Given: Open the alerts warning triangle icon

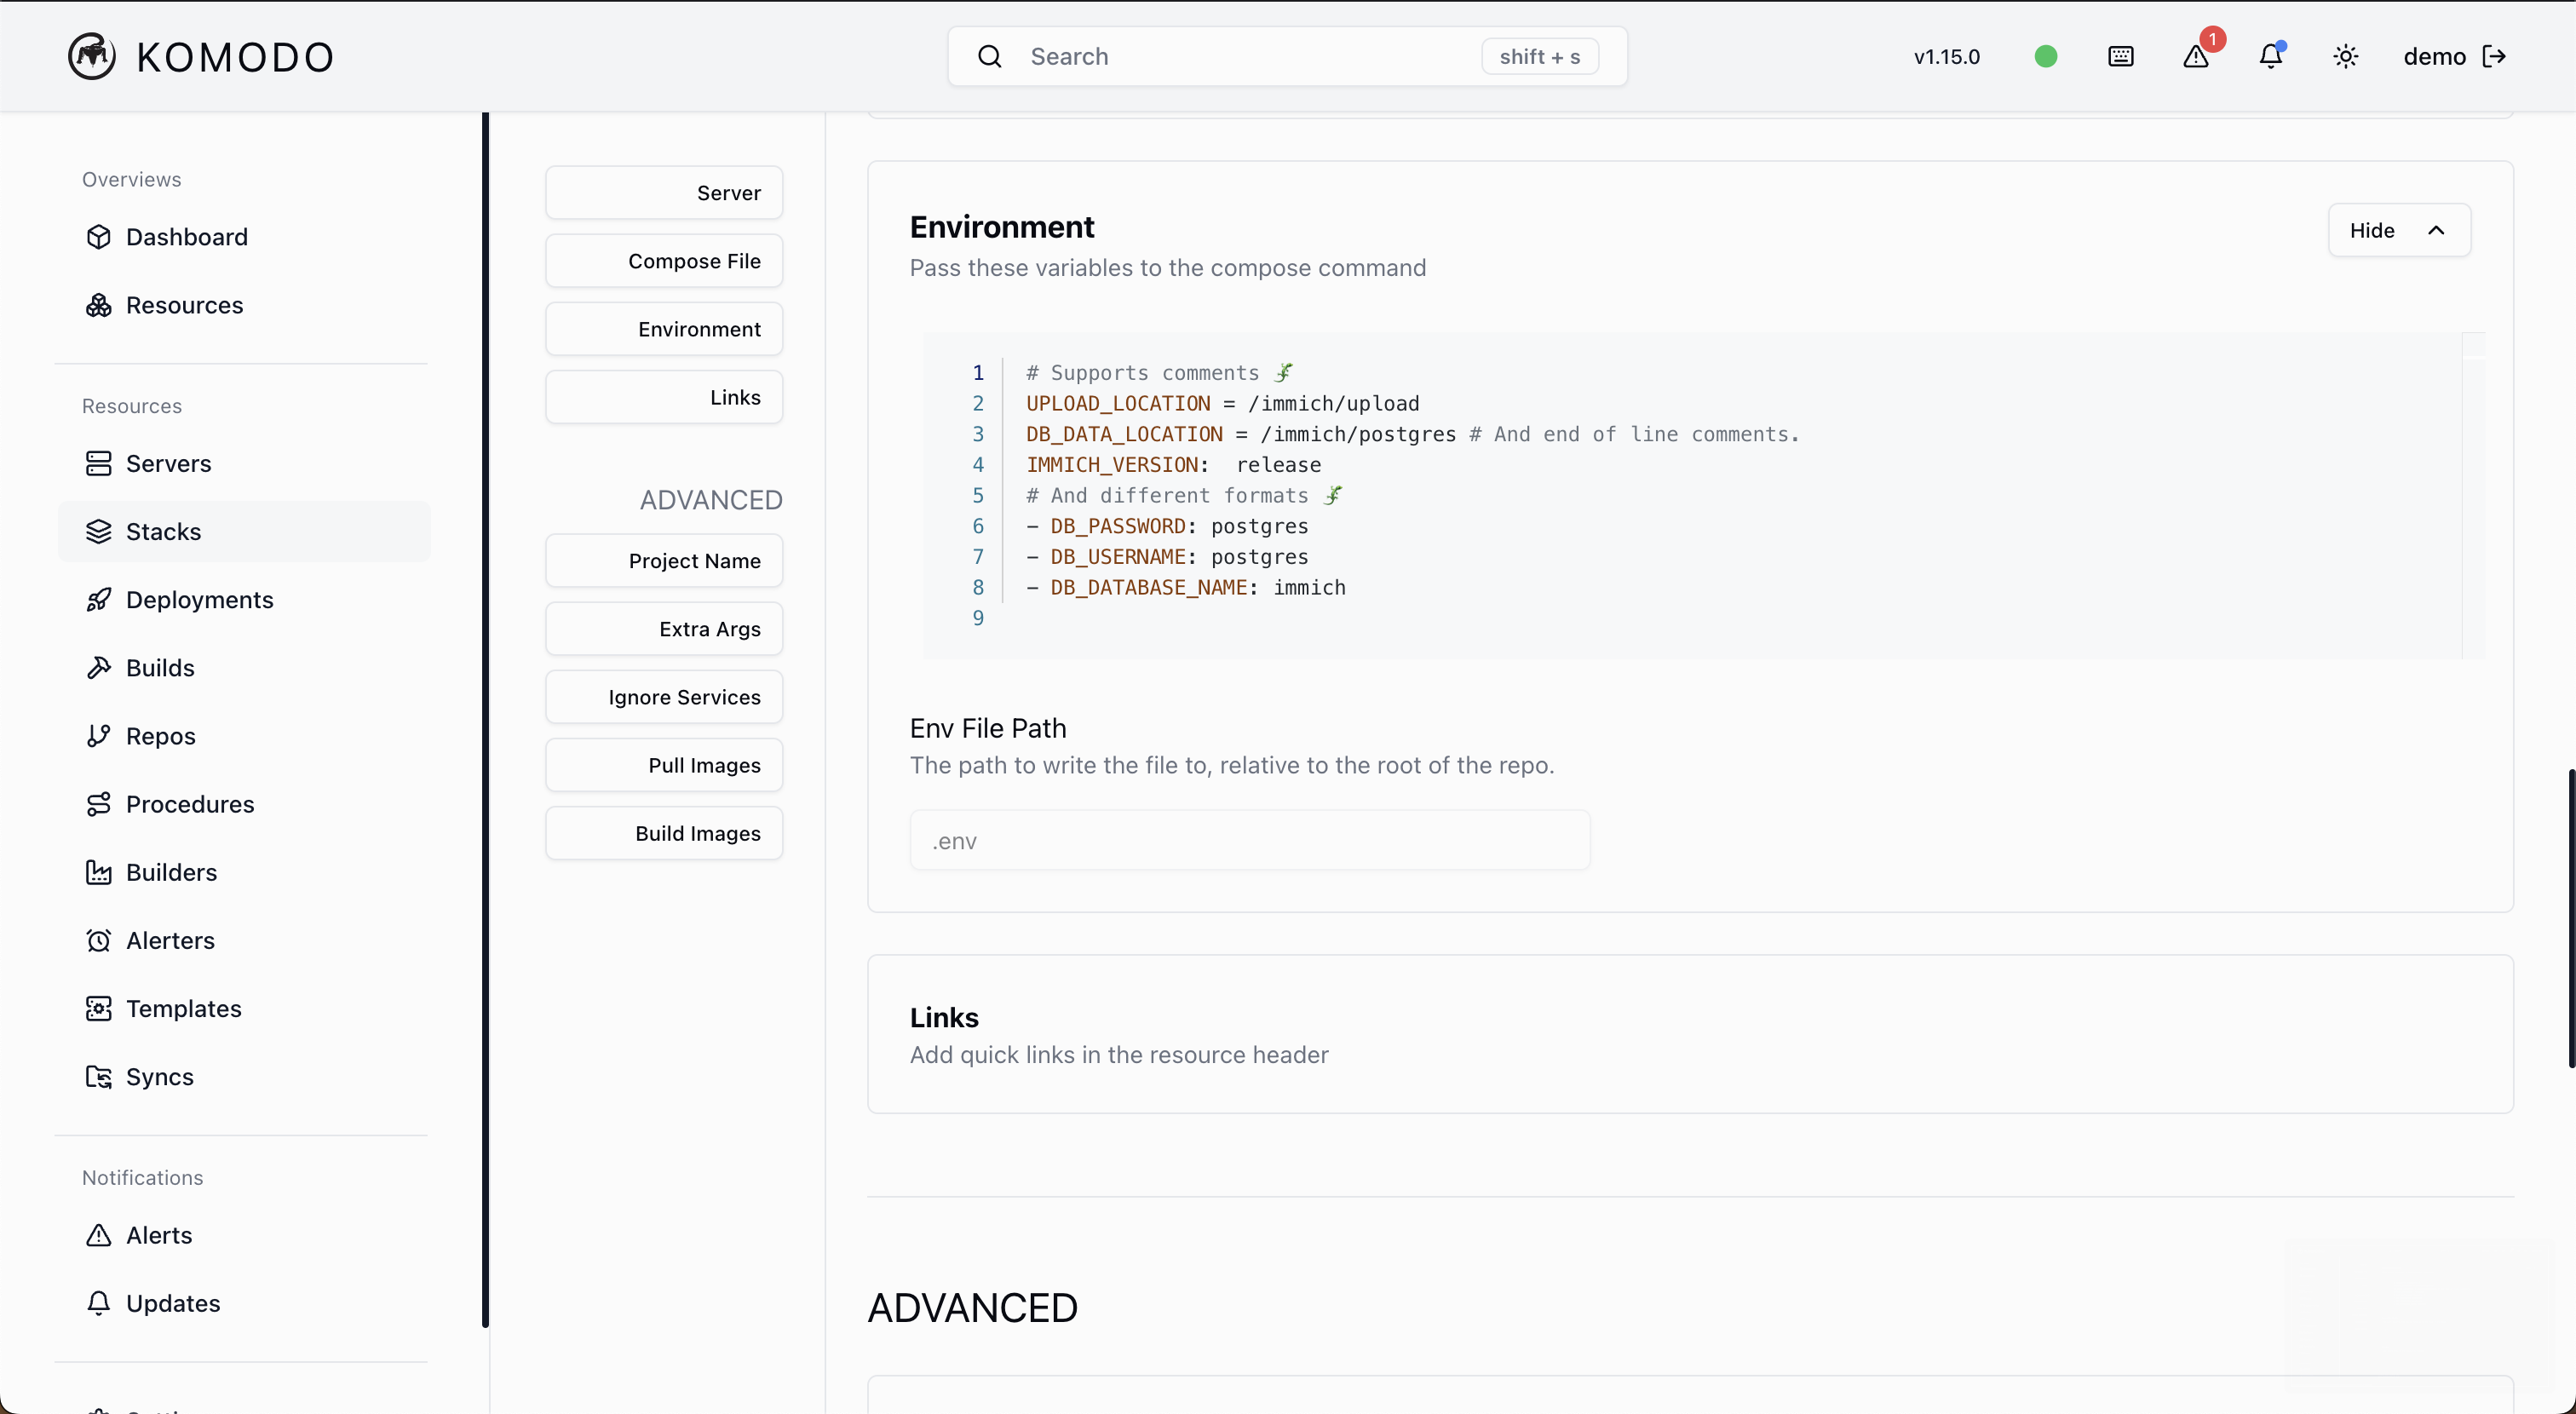Looking at the screenshot, I should tap(2195, 57).
